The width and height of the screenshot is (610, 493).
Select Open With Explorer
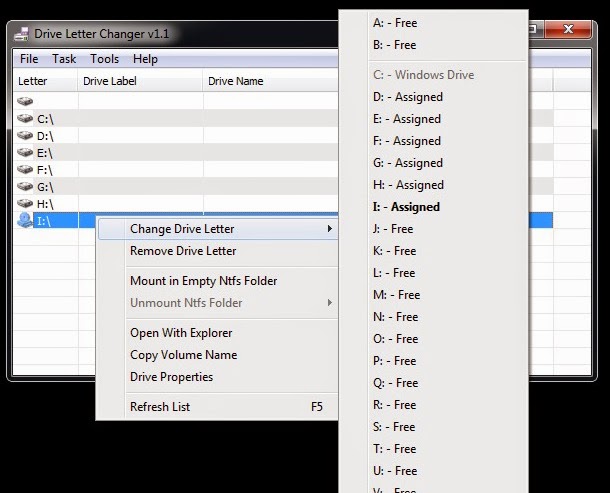point(218,333)
